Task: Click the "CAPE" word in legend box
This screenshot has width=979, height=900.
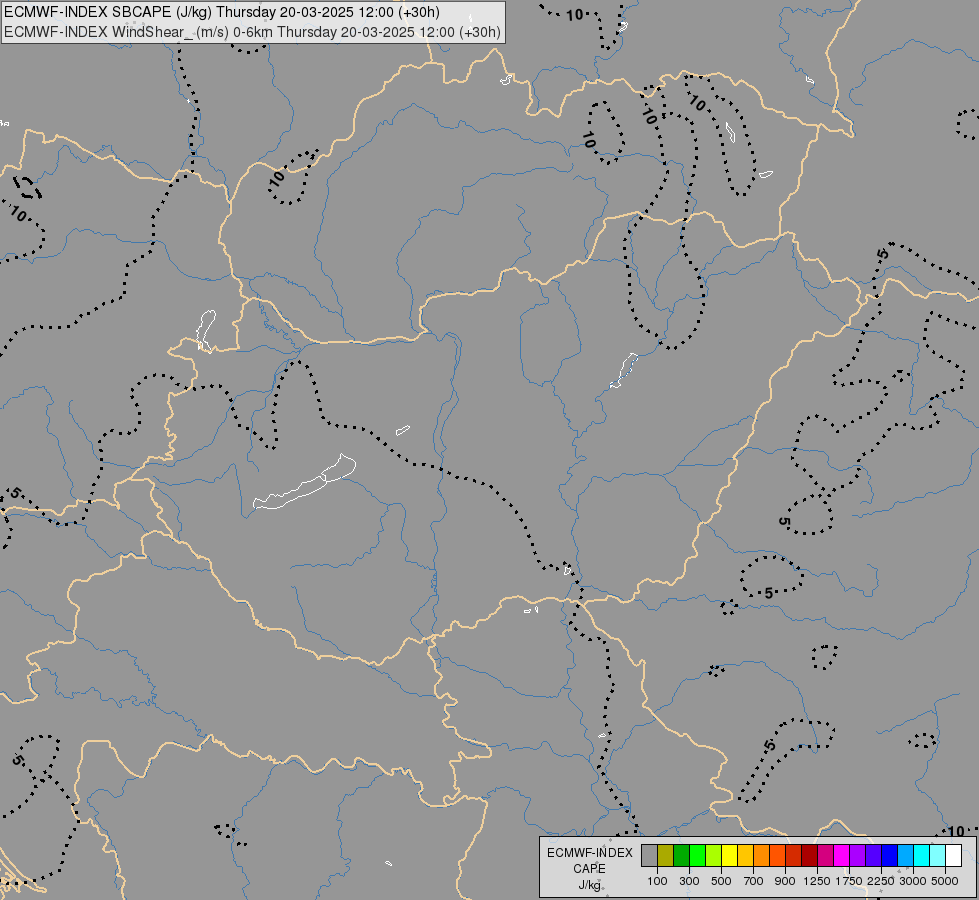Action: 589,869
